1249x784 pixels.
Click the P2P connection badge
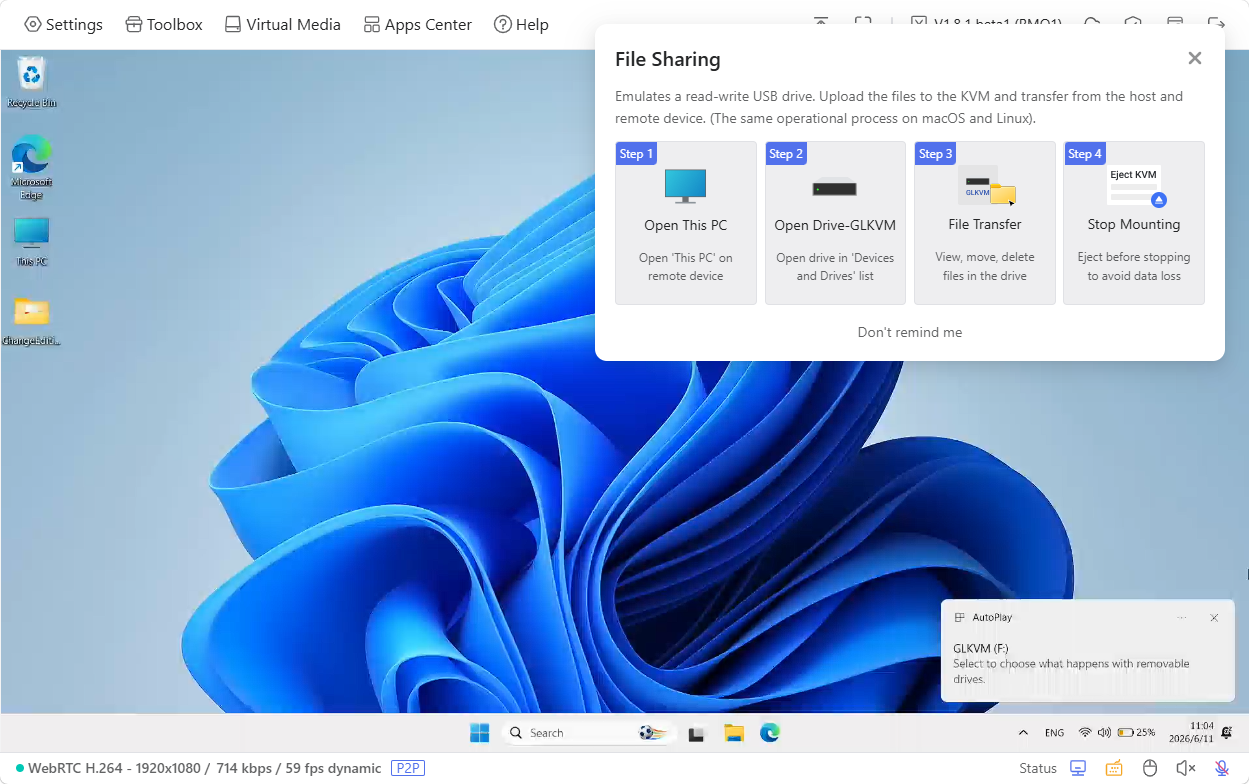[x=408, y=768]
